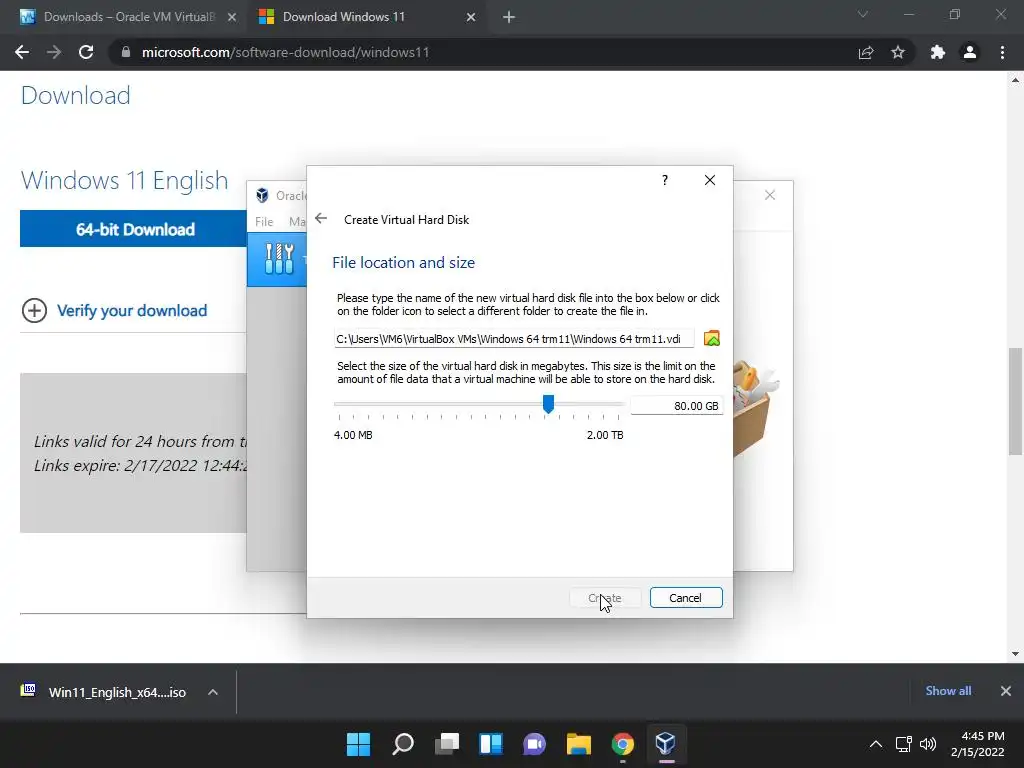Click the scrollbar up arrow
Image resolution: width=1024 pixels, height=768 pixels.
coord(1015,80)
